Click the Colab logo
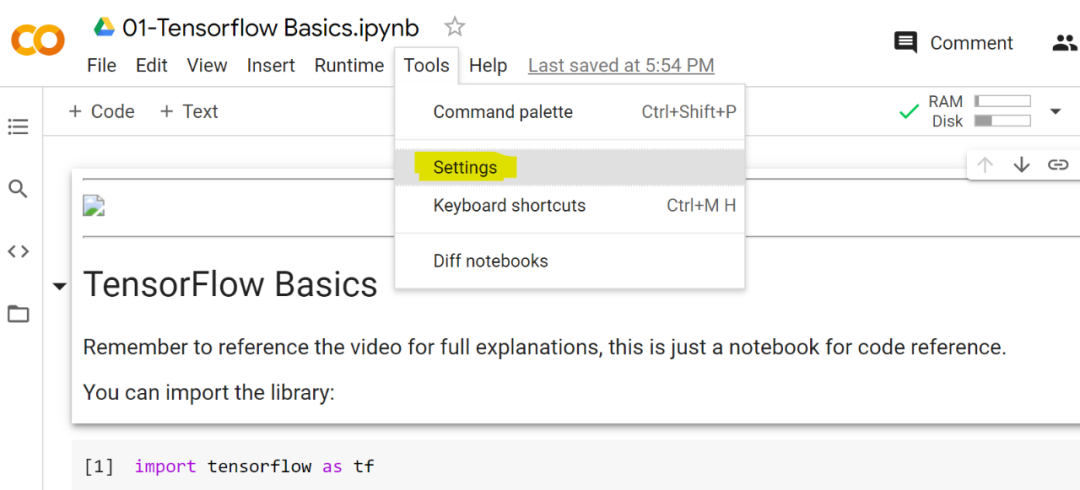 coord(37,40)
